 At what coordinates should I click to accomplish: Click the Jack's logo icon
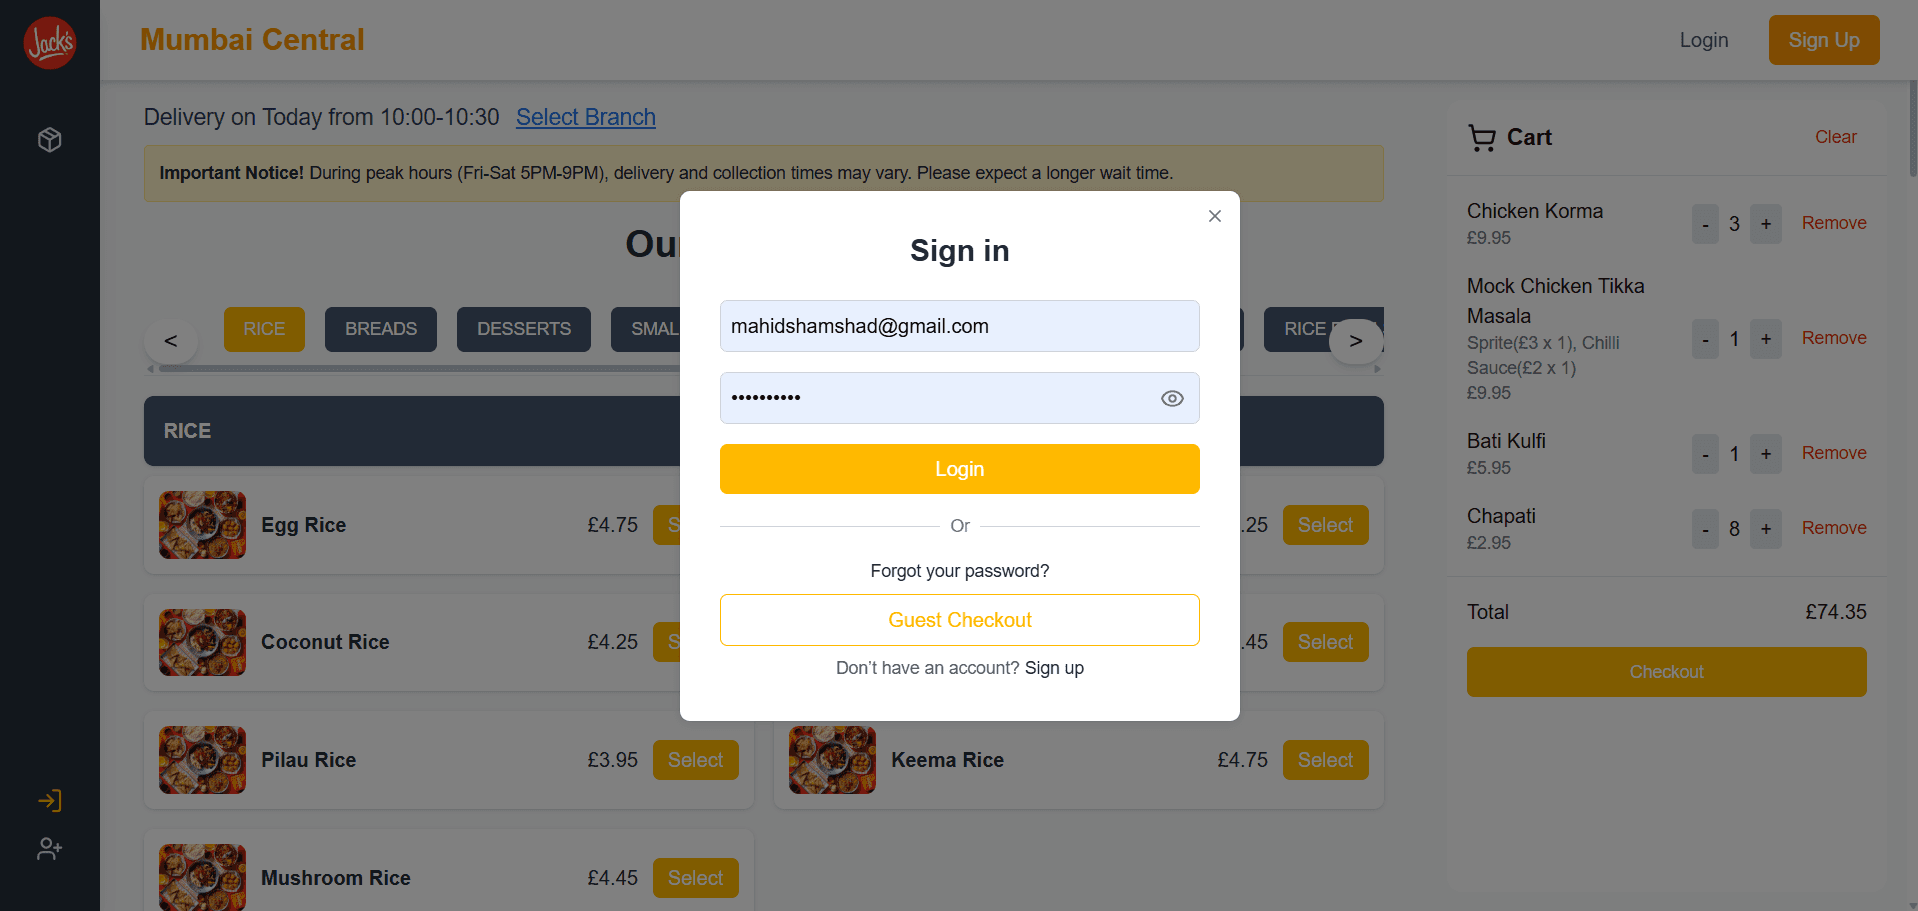coord(50,42)
